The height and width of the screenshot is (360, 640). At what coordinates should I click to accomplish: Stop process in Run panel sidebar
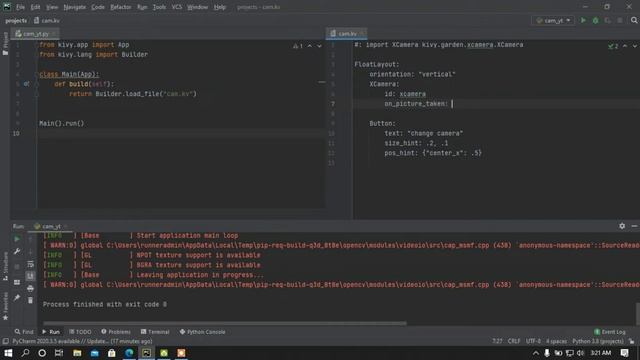[x=17, y=267]
